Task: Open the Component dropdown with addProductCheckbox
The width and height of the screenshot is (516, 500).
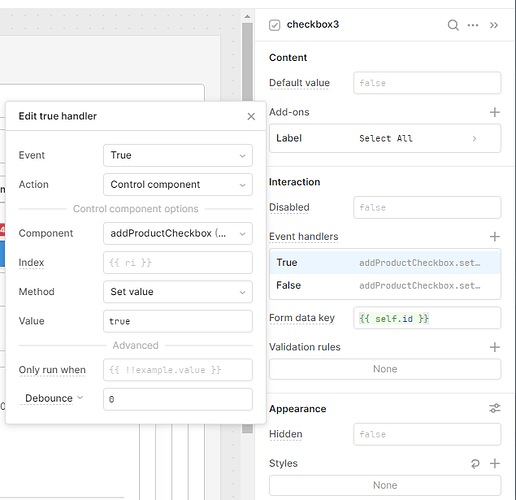Action: [x=178, y=233]
